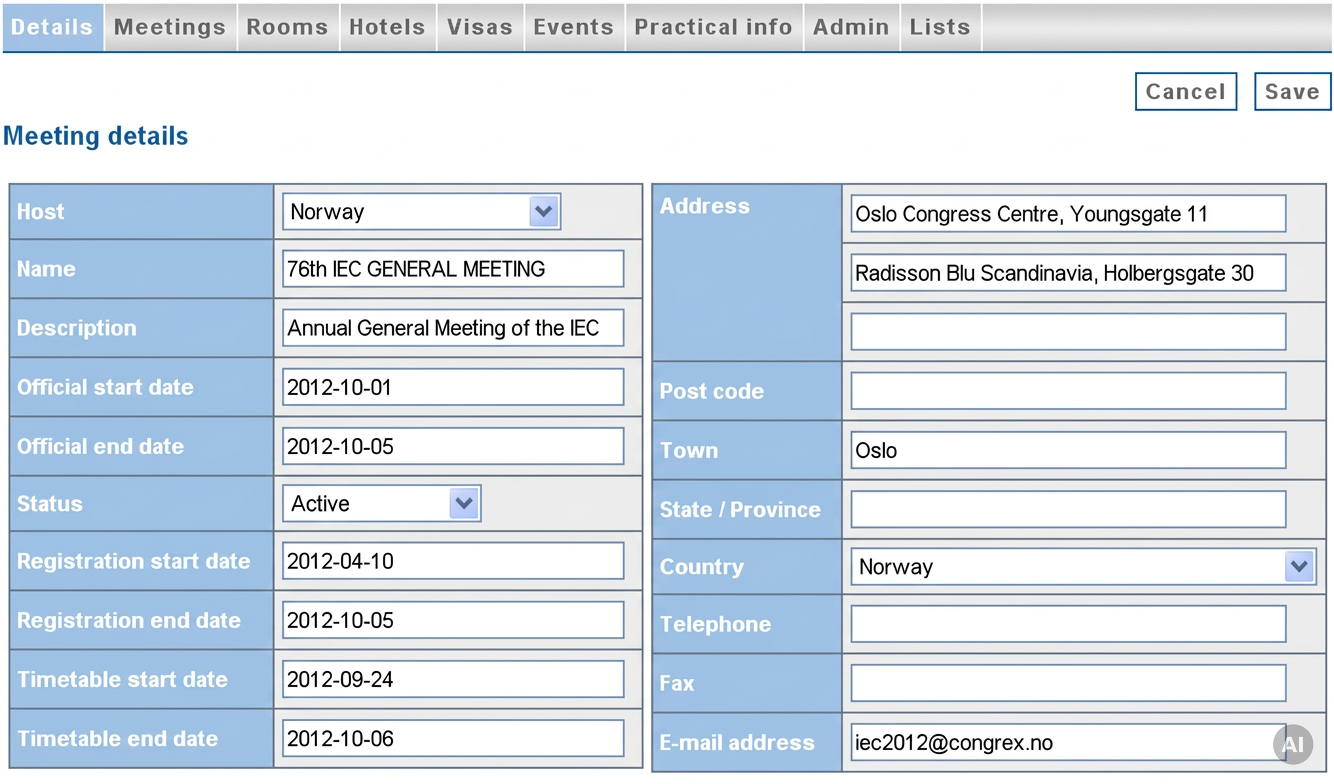Viewport: 1334px width, 784px height.
Task: Click the Telephone input field
Action: [x=1068, y=624]
